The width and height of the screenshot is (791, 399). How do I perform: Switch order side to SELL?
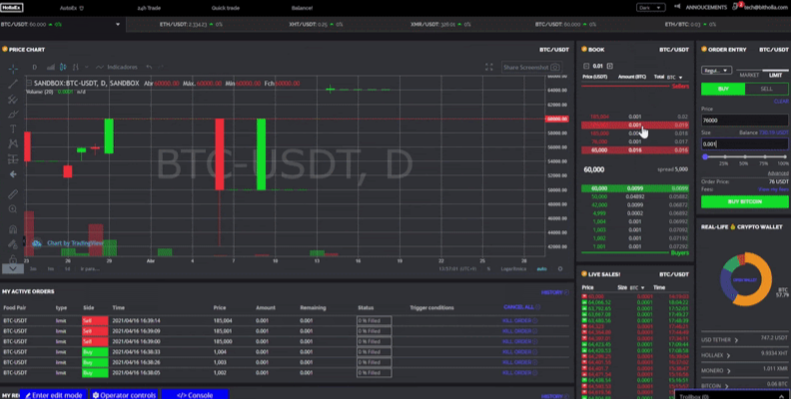766,89
